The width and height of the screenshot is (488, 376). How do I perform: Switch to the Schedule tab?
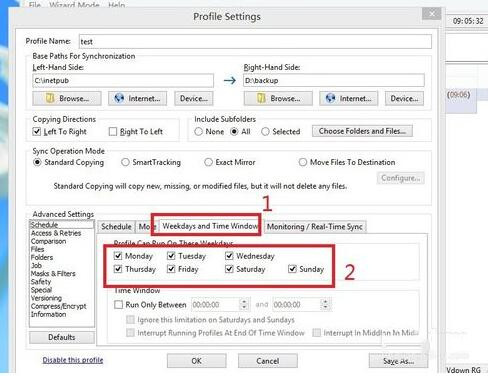click(x=116, y=227)
